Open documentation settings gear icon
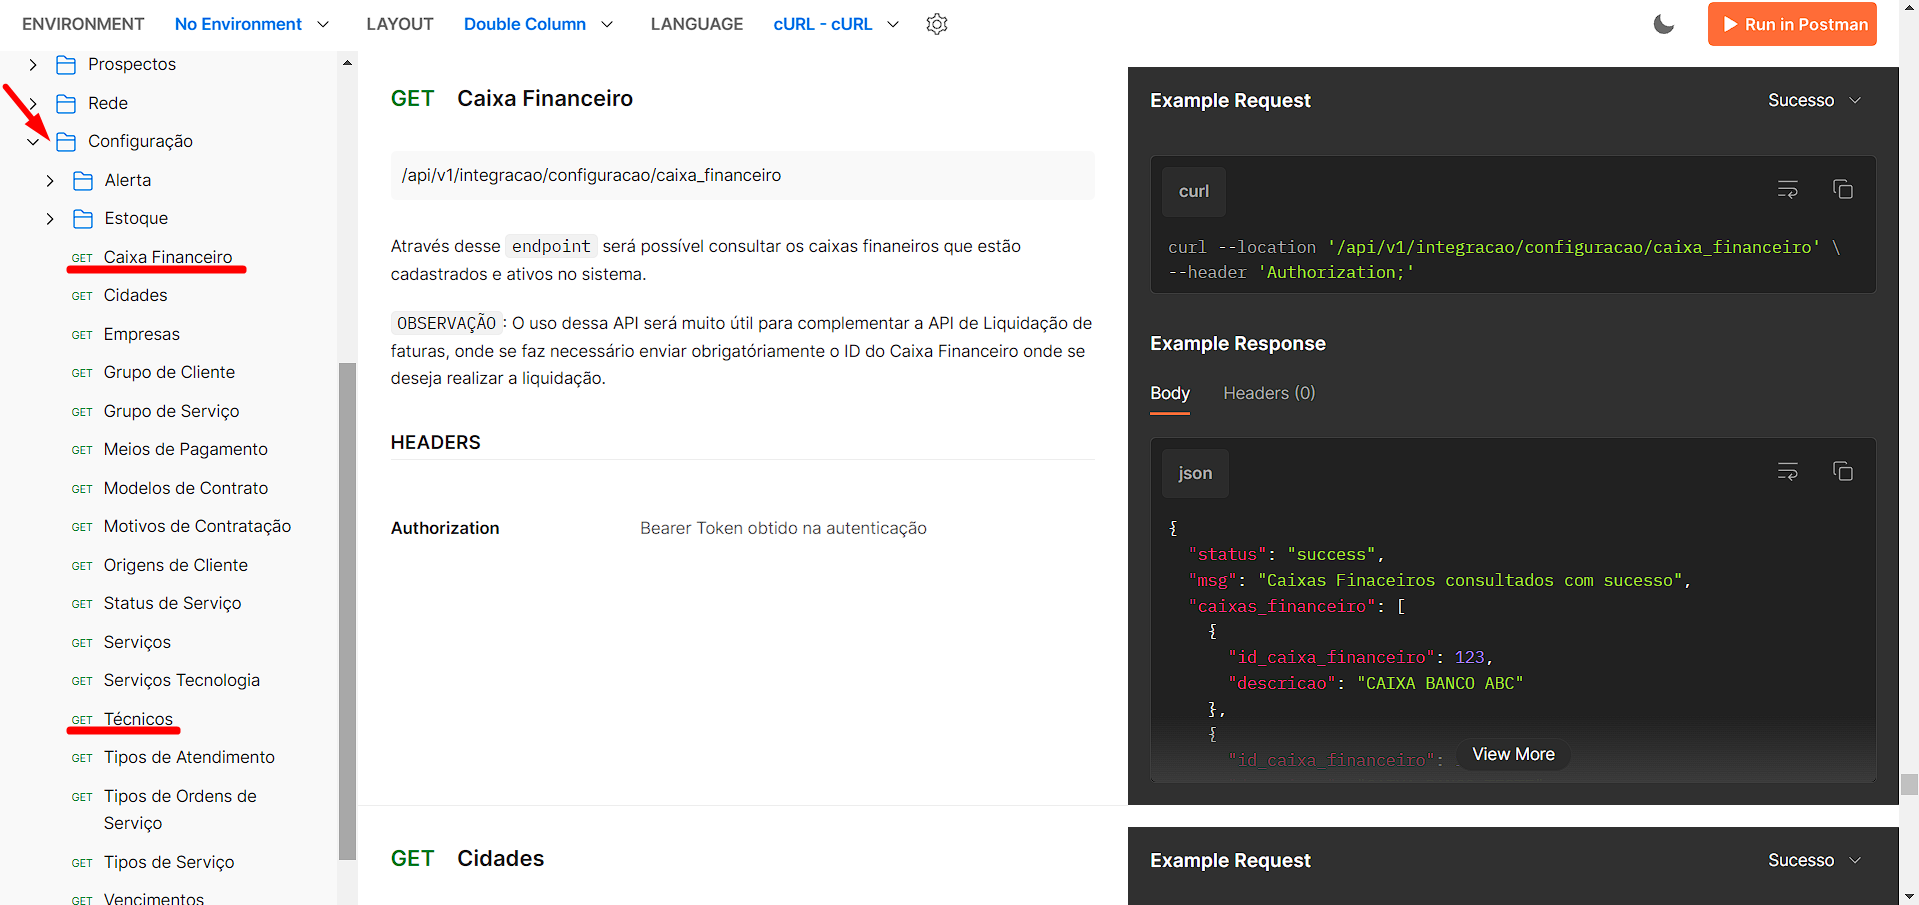 pyautogui.click(x=937, y=24)
